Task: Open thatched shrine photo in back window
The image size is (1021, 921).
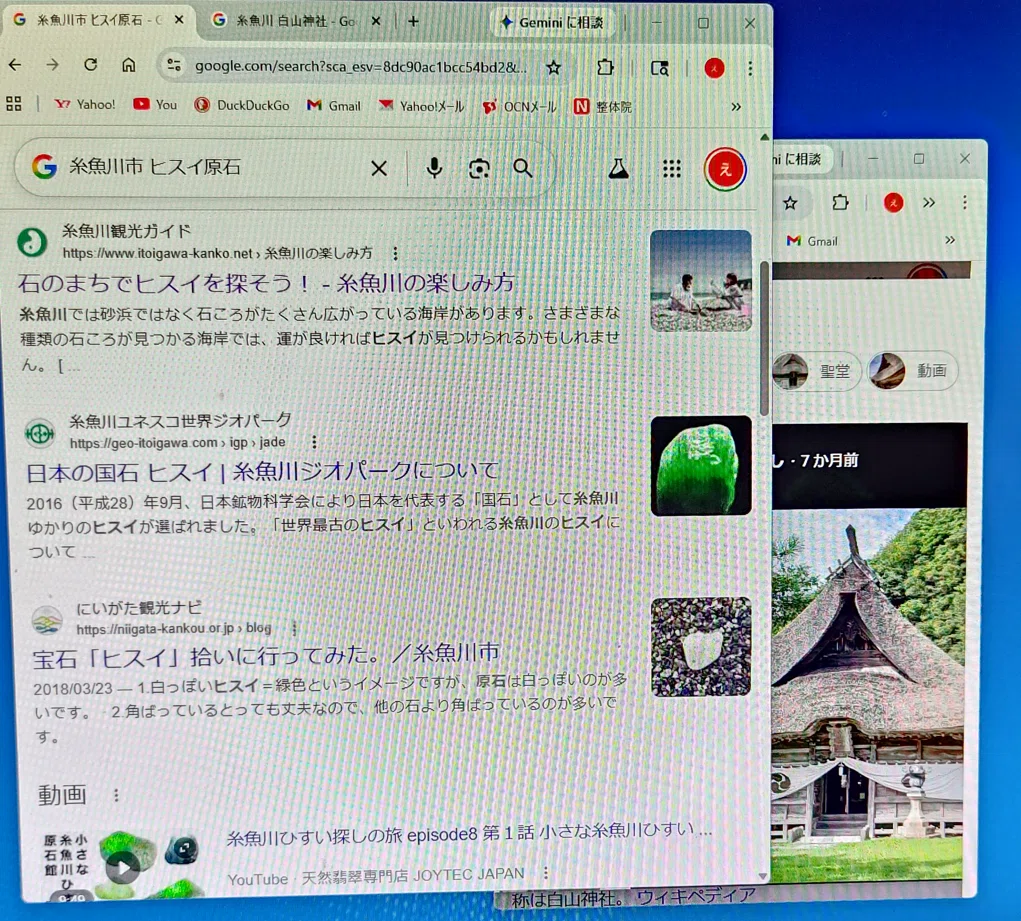Action: 867,694
